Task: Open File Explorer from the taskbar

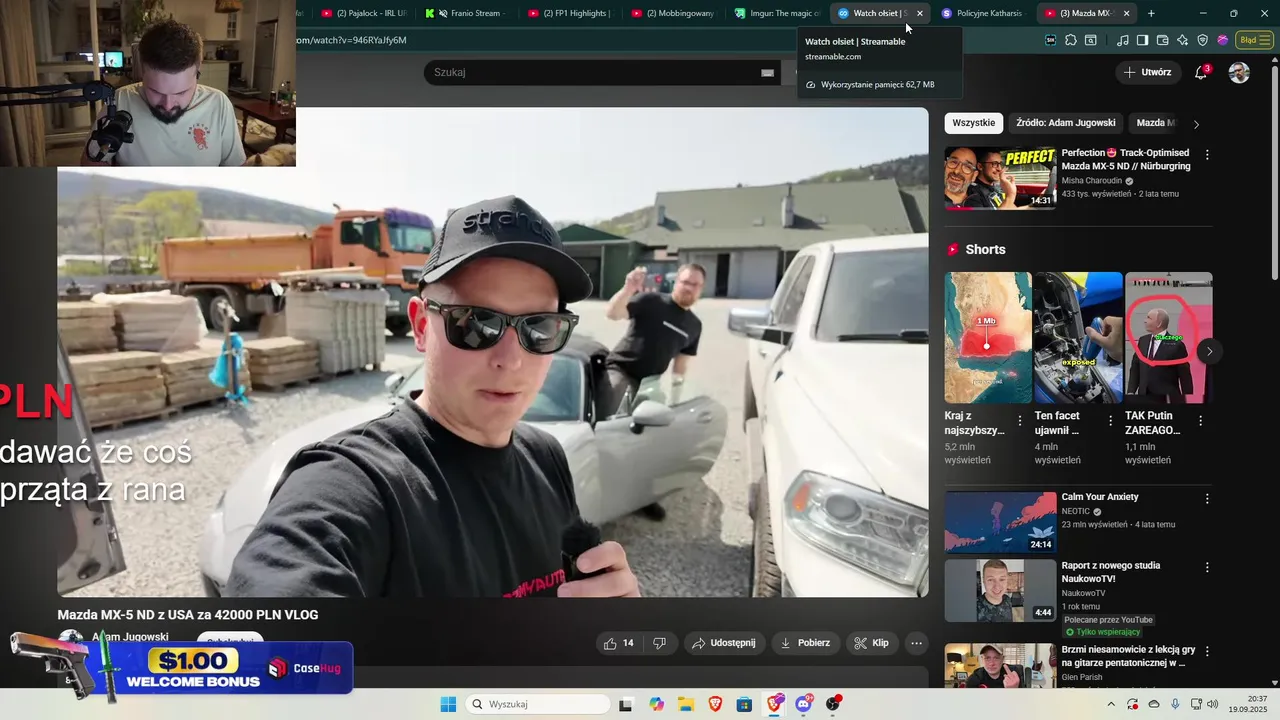Action: [x=686, y=704]
